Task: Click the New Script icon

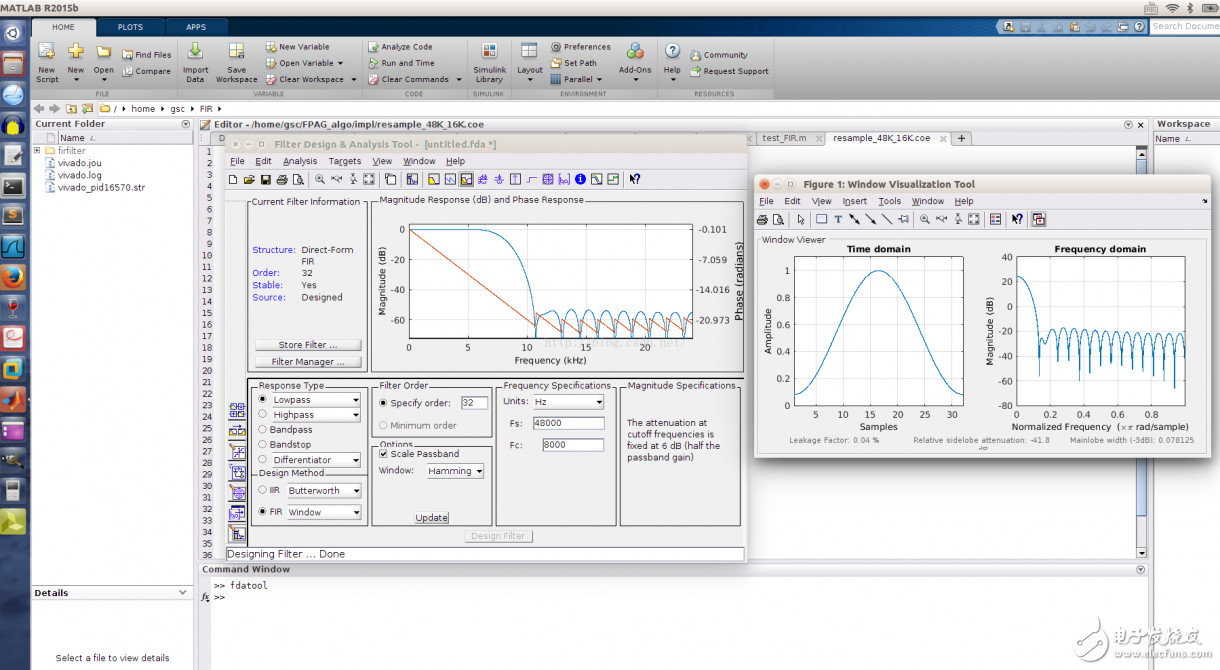Action: click(x=47, y=52)
